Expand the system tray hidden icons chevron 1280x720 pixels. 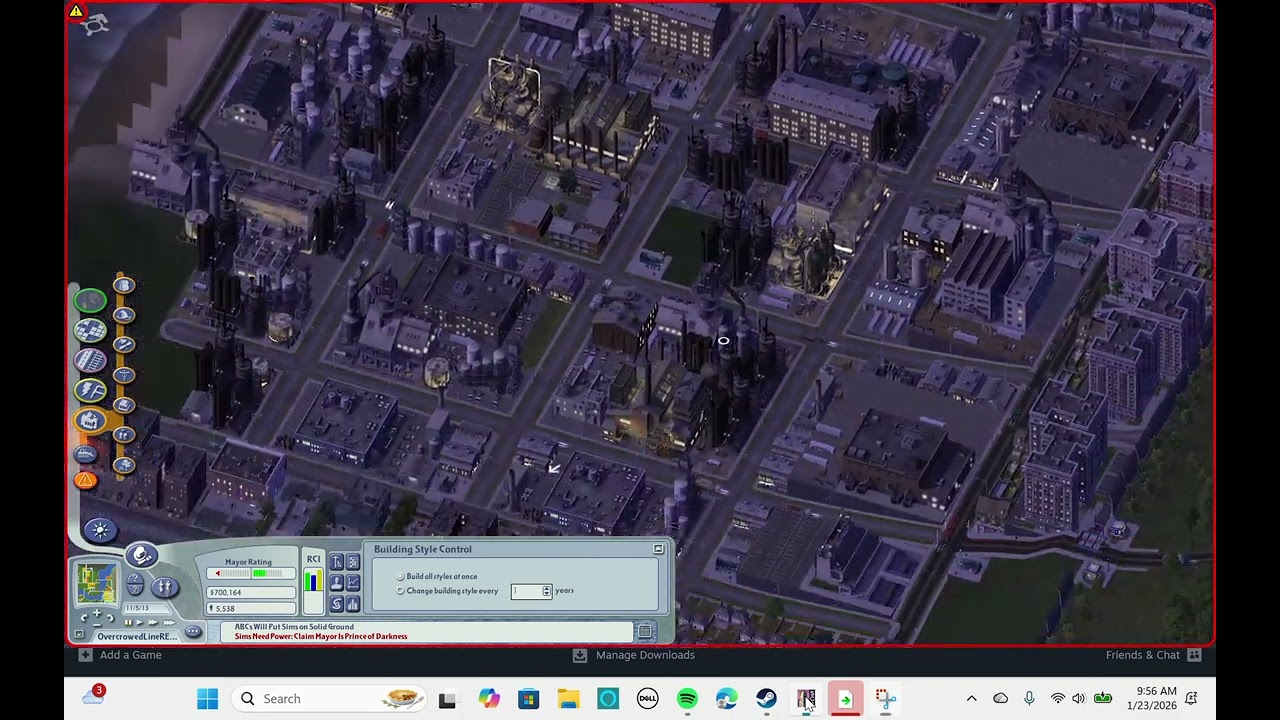(x=971, y=699)
